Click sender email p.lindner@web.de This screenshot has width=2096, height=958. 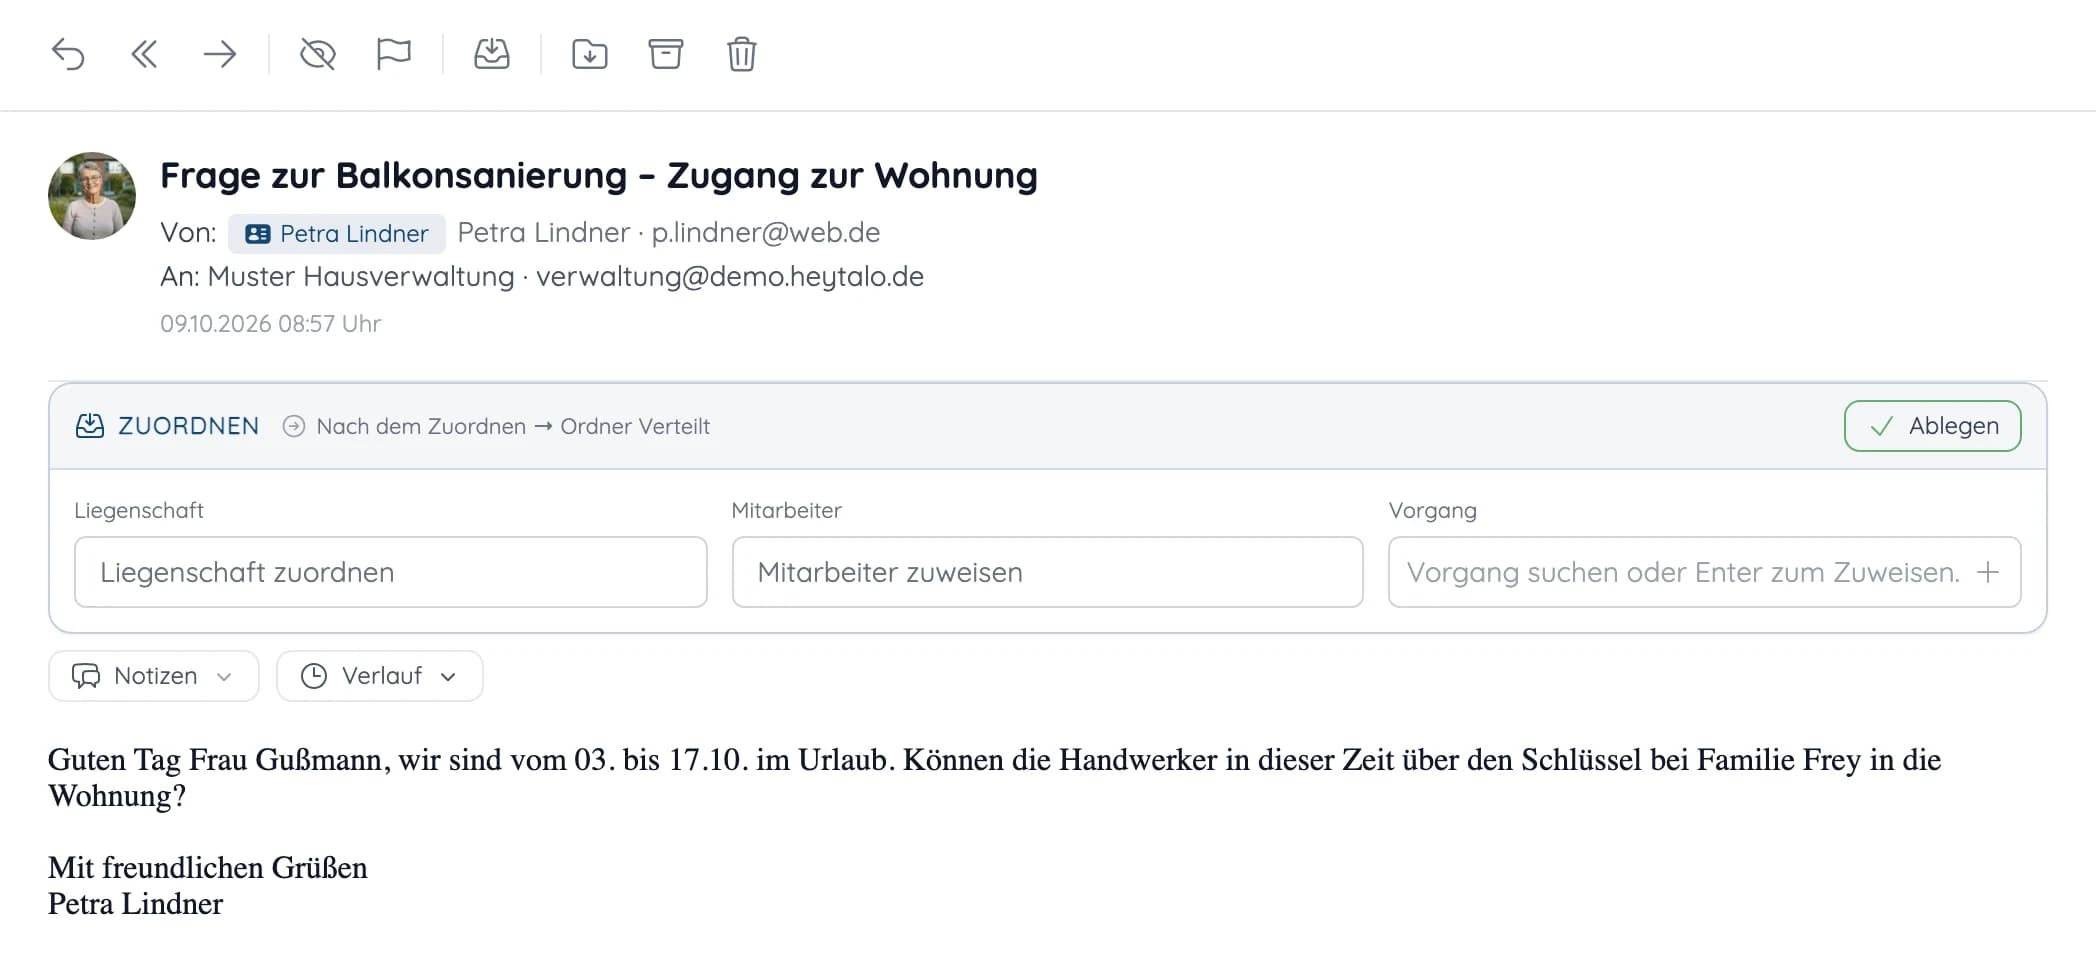[x=766, y=232]
